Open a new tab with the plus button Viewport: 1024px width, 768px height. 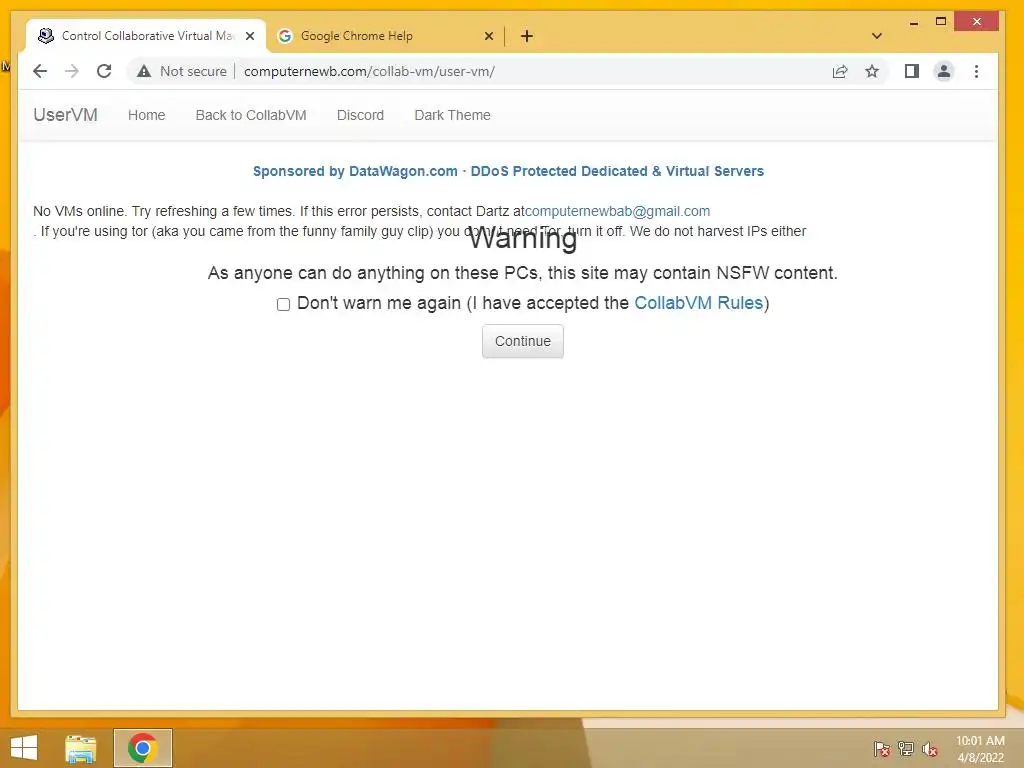click(527, 36)
